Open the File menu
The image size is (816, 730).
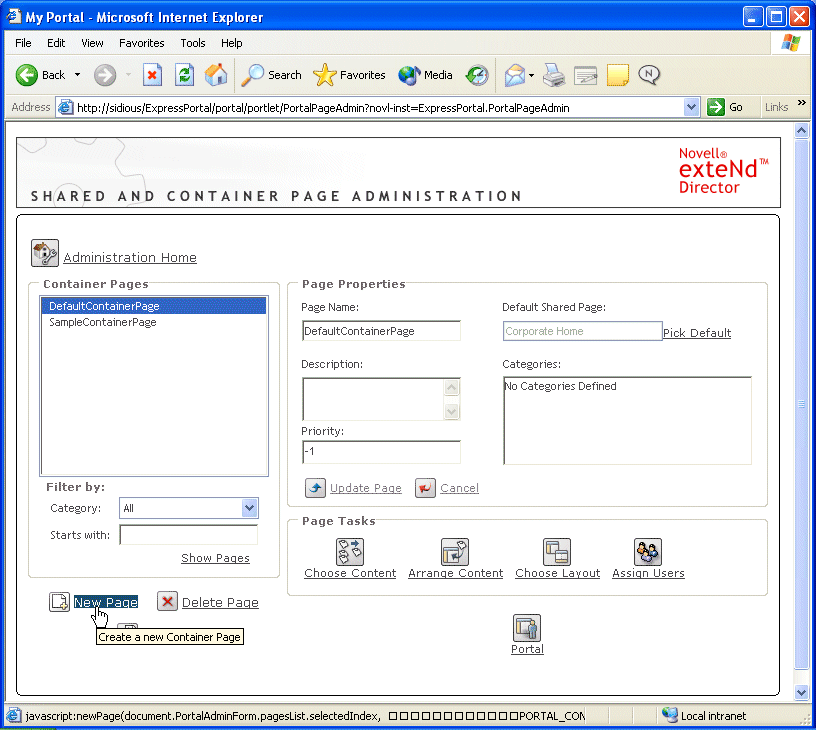tap(23, 43)
